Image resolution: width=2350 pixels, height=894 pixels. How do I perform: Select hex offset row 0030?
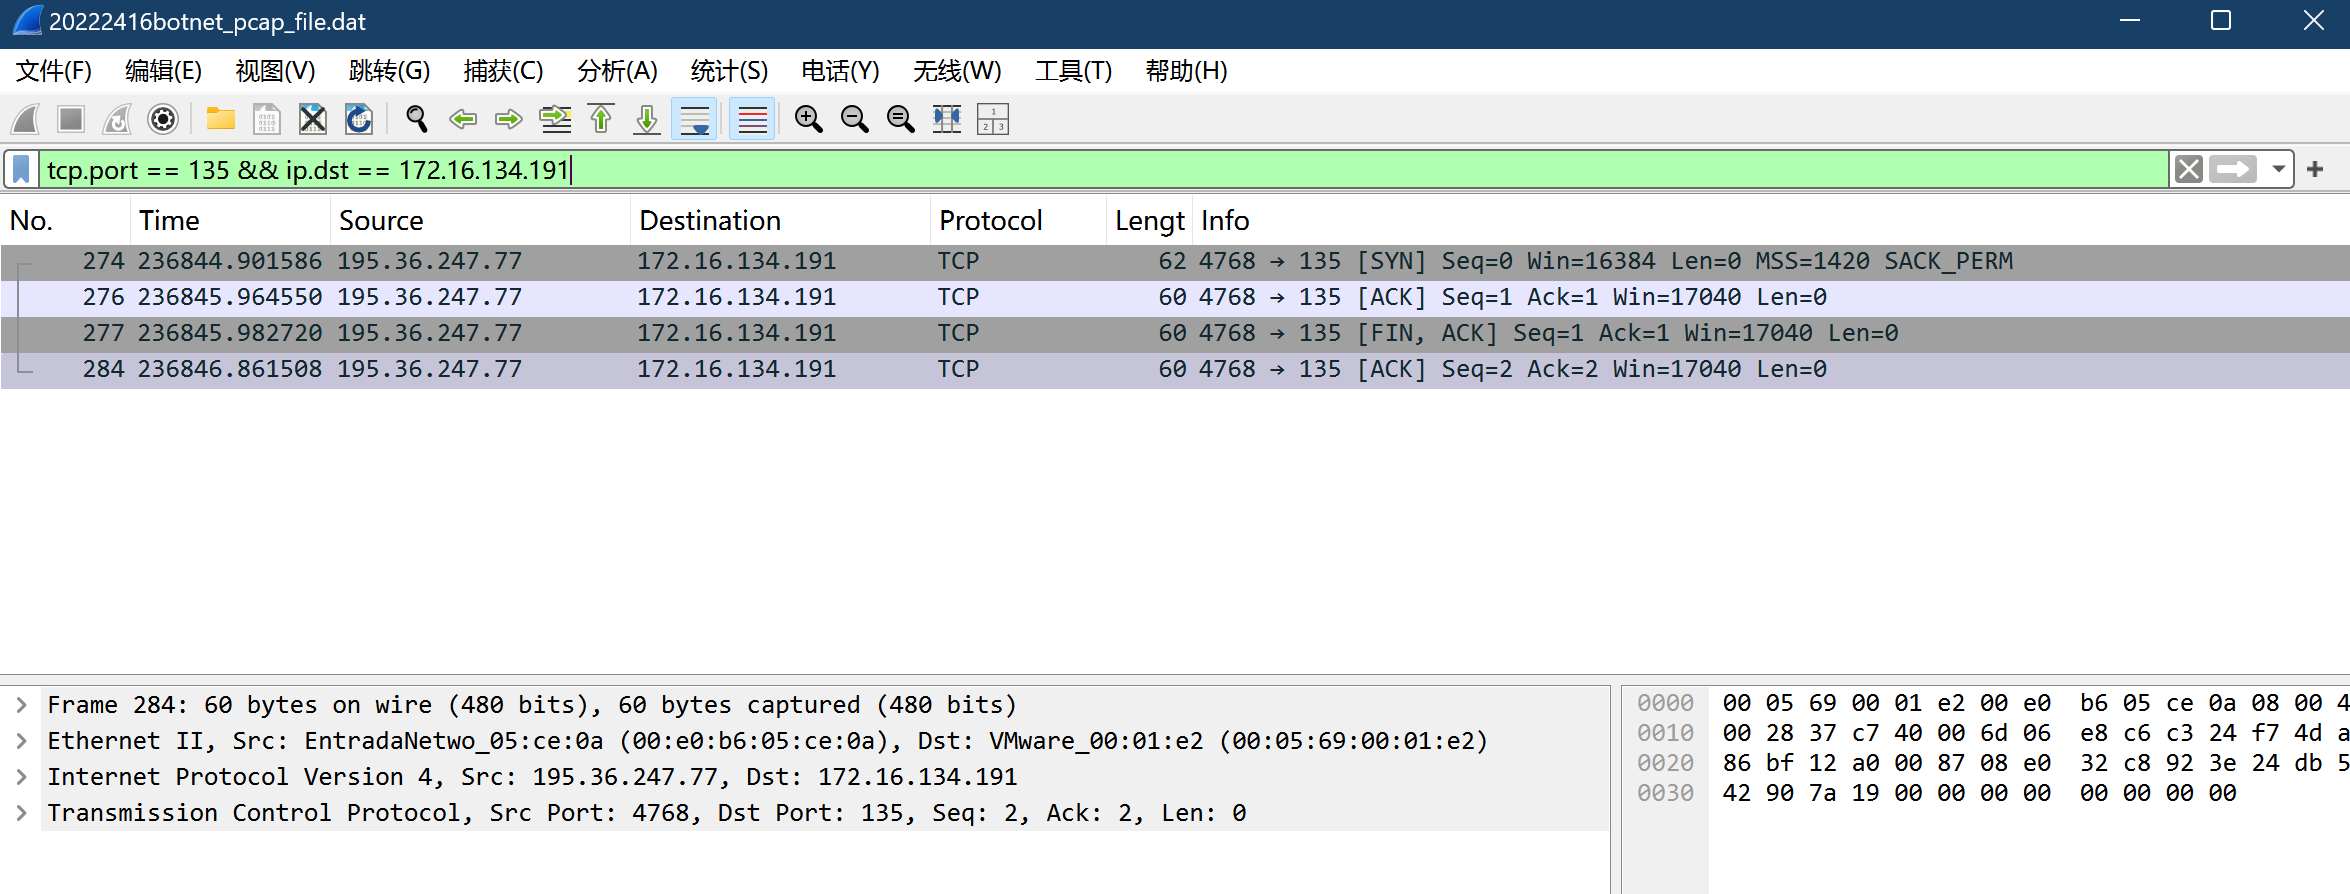pyautogui.click(x=1665, y=793)
